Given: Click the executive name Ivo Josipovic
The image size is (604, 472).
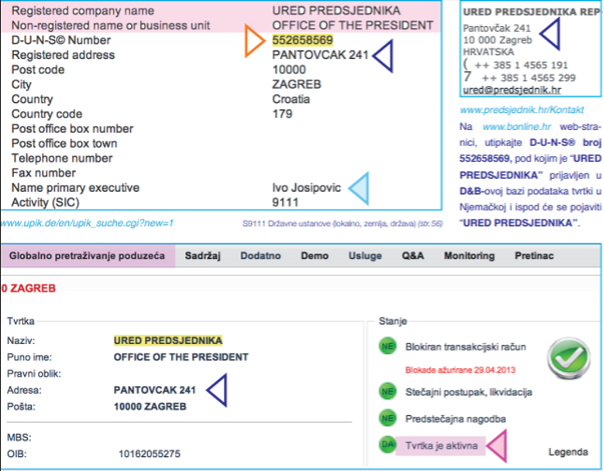Looking at the screenshot, I should pyautogui.click(x=307, y=188).
